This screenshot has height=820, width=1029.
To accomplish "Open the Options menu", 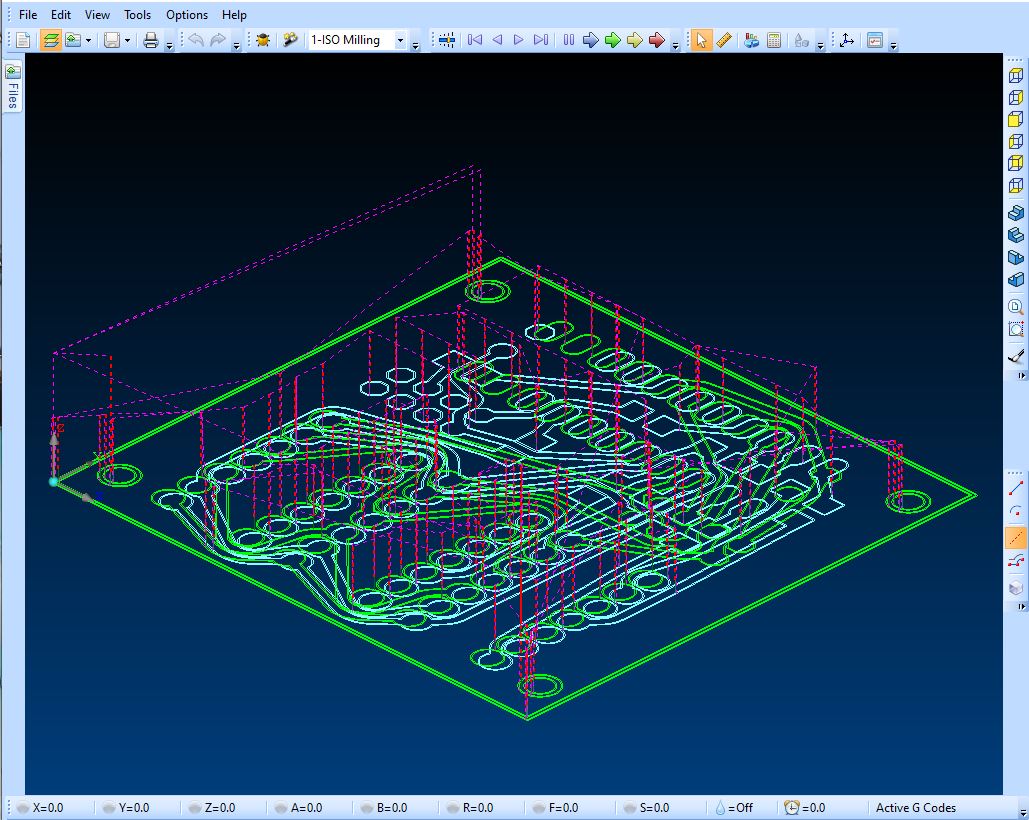I will [x=187, y=15].
